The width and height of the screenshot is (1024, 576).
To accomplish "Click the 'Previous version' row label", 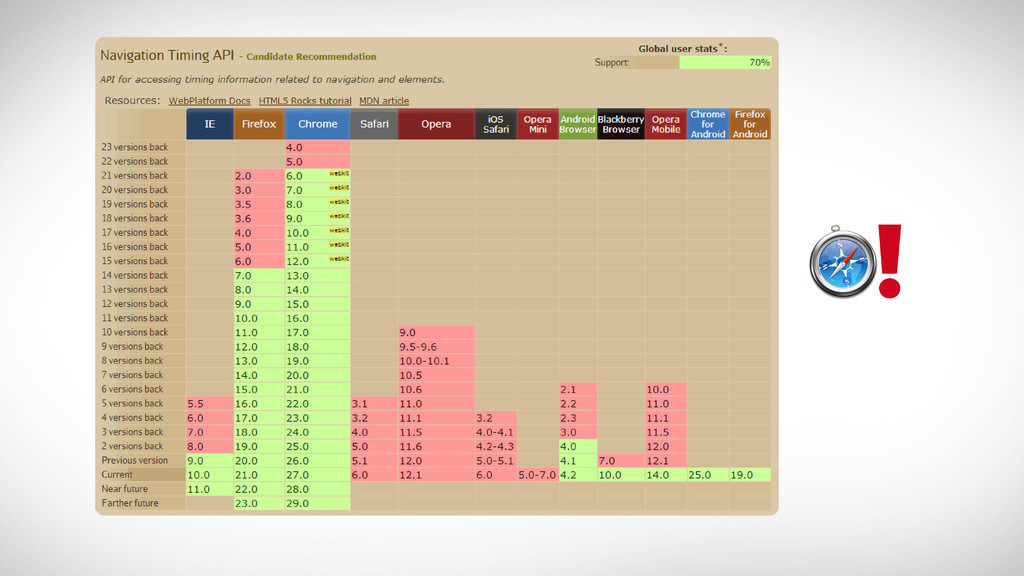I will pos(135,460).
